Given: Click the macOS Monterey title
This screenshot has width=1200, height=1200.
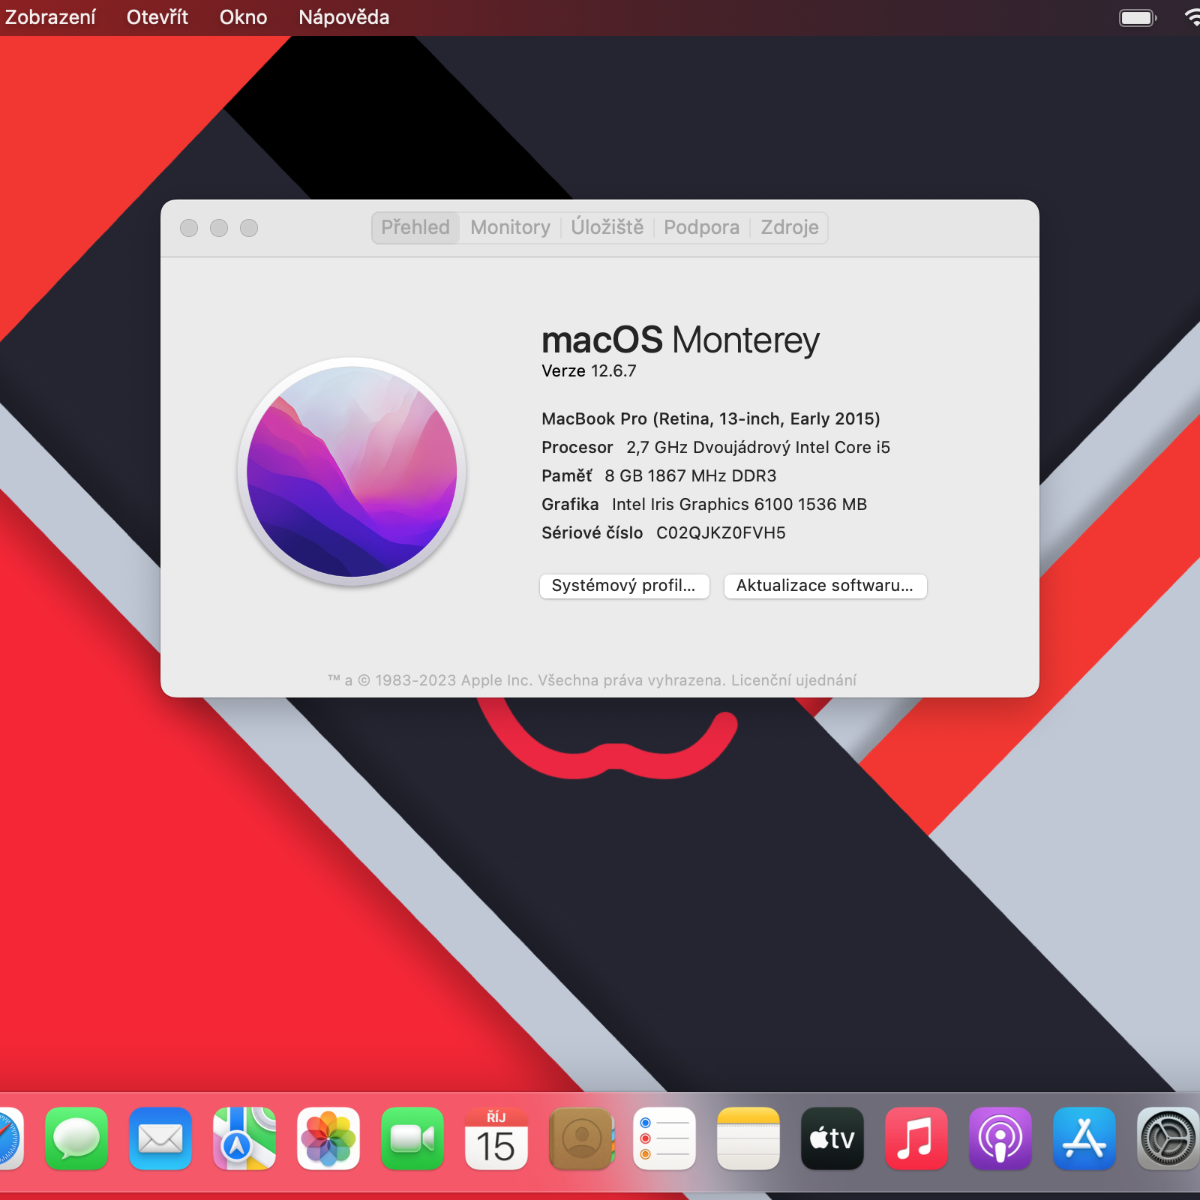Looking at the screenshot, I should [680, 340].
